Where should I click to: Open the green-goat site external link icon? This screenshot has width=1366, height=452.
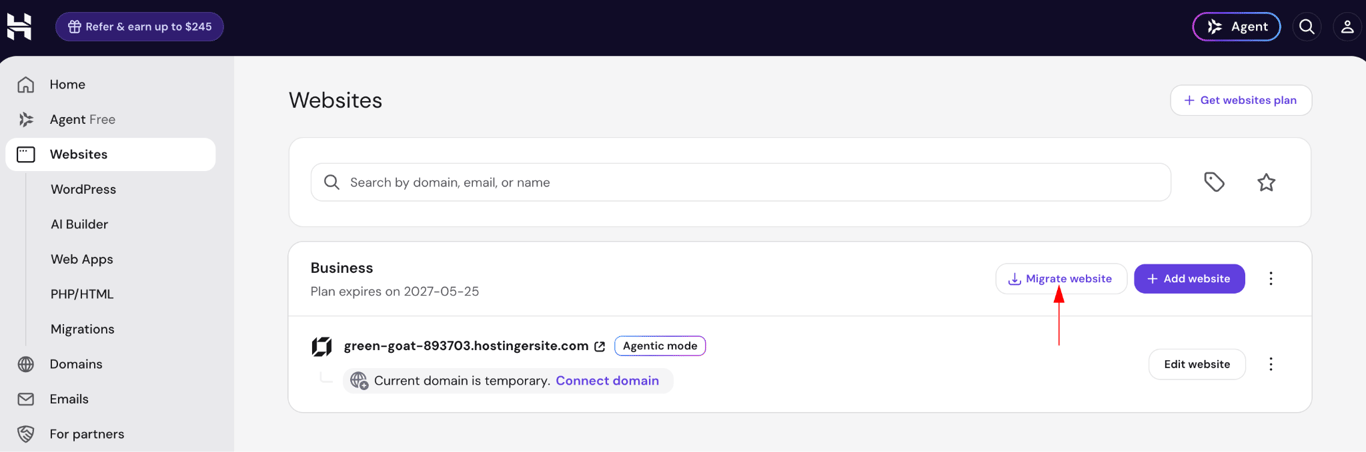(600, 346)
